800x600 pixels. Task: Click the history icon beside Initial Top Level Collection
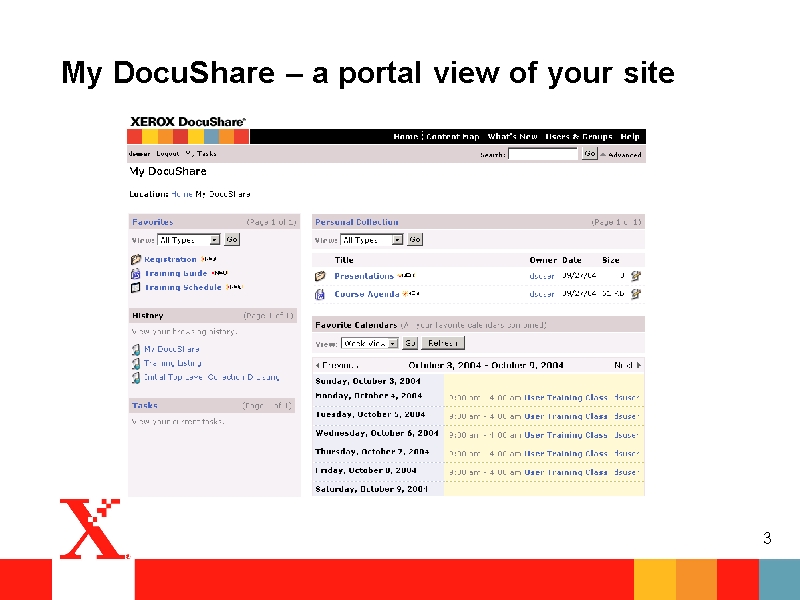(136, 378)
